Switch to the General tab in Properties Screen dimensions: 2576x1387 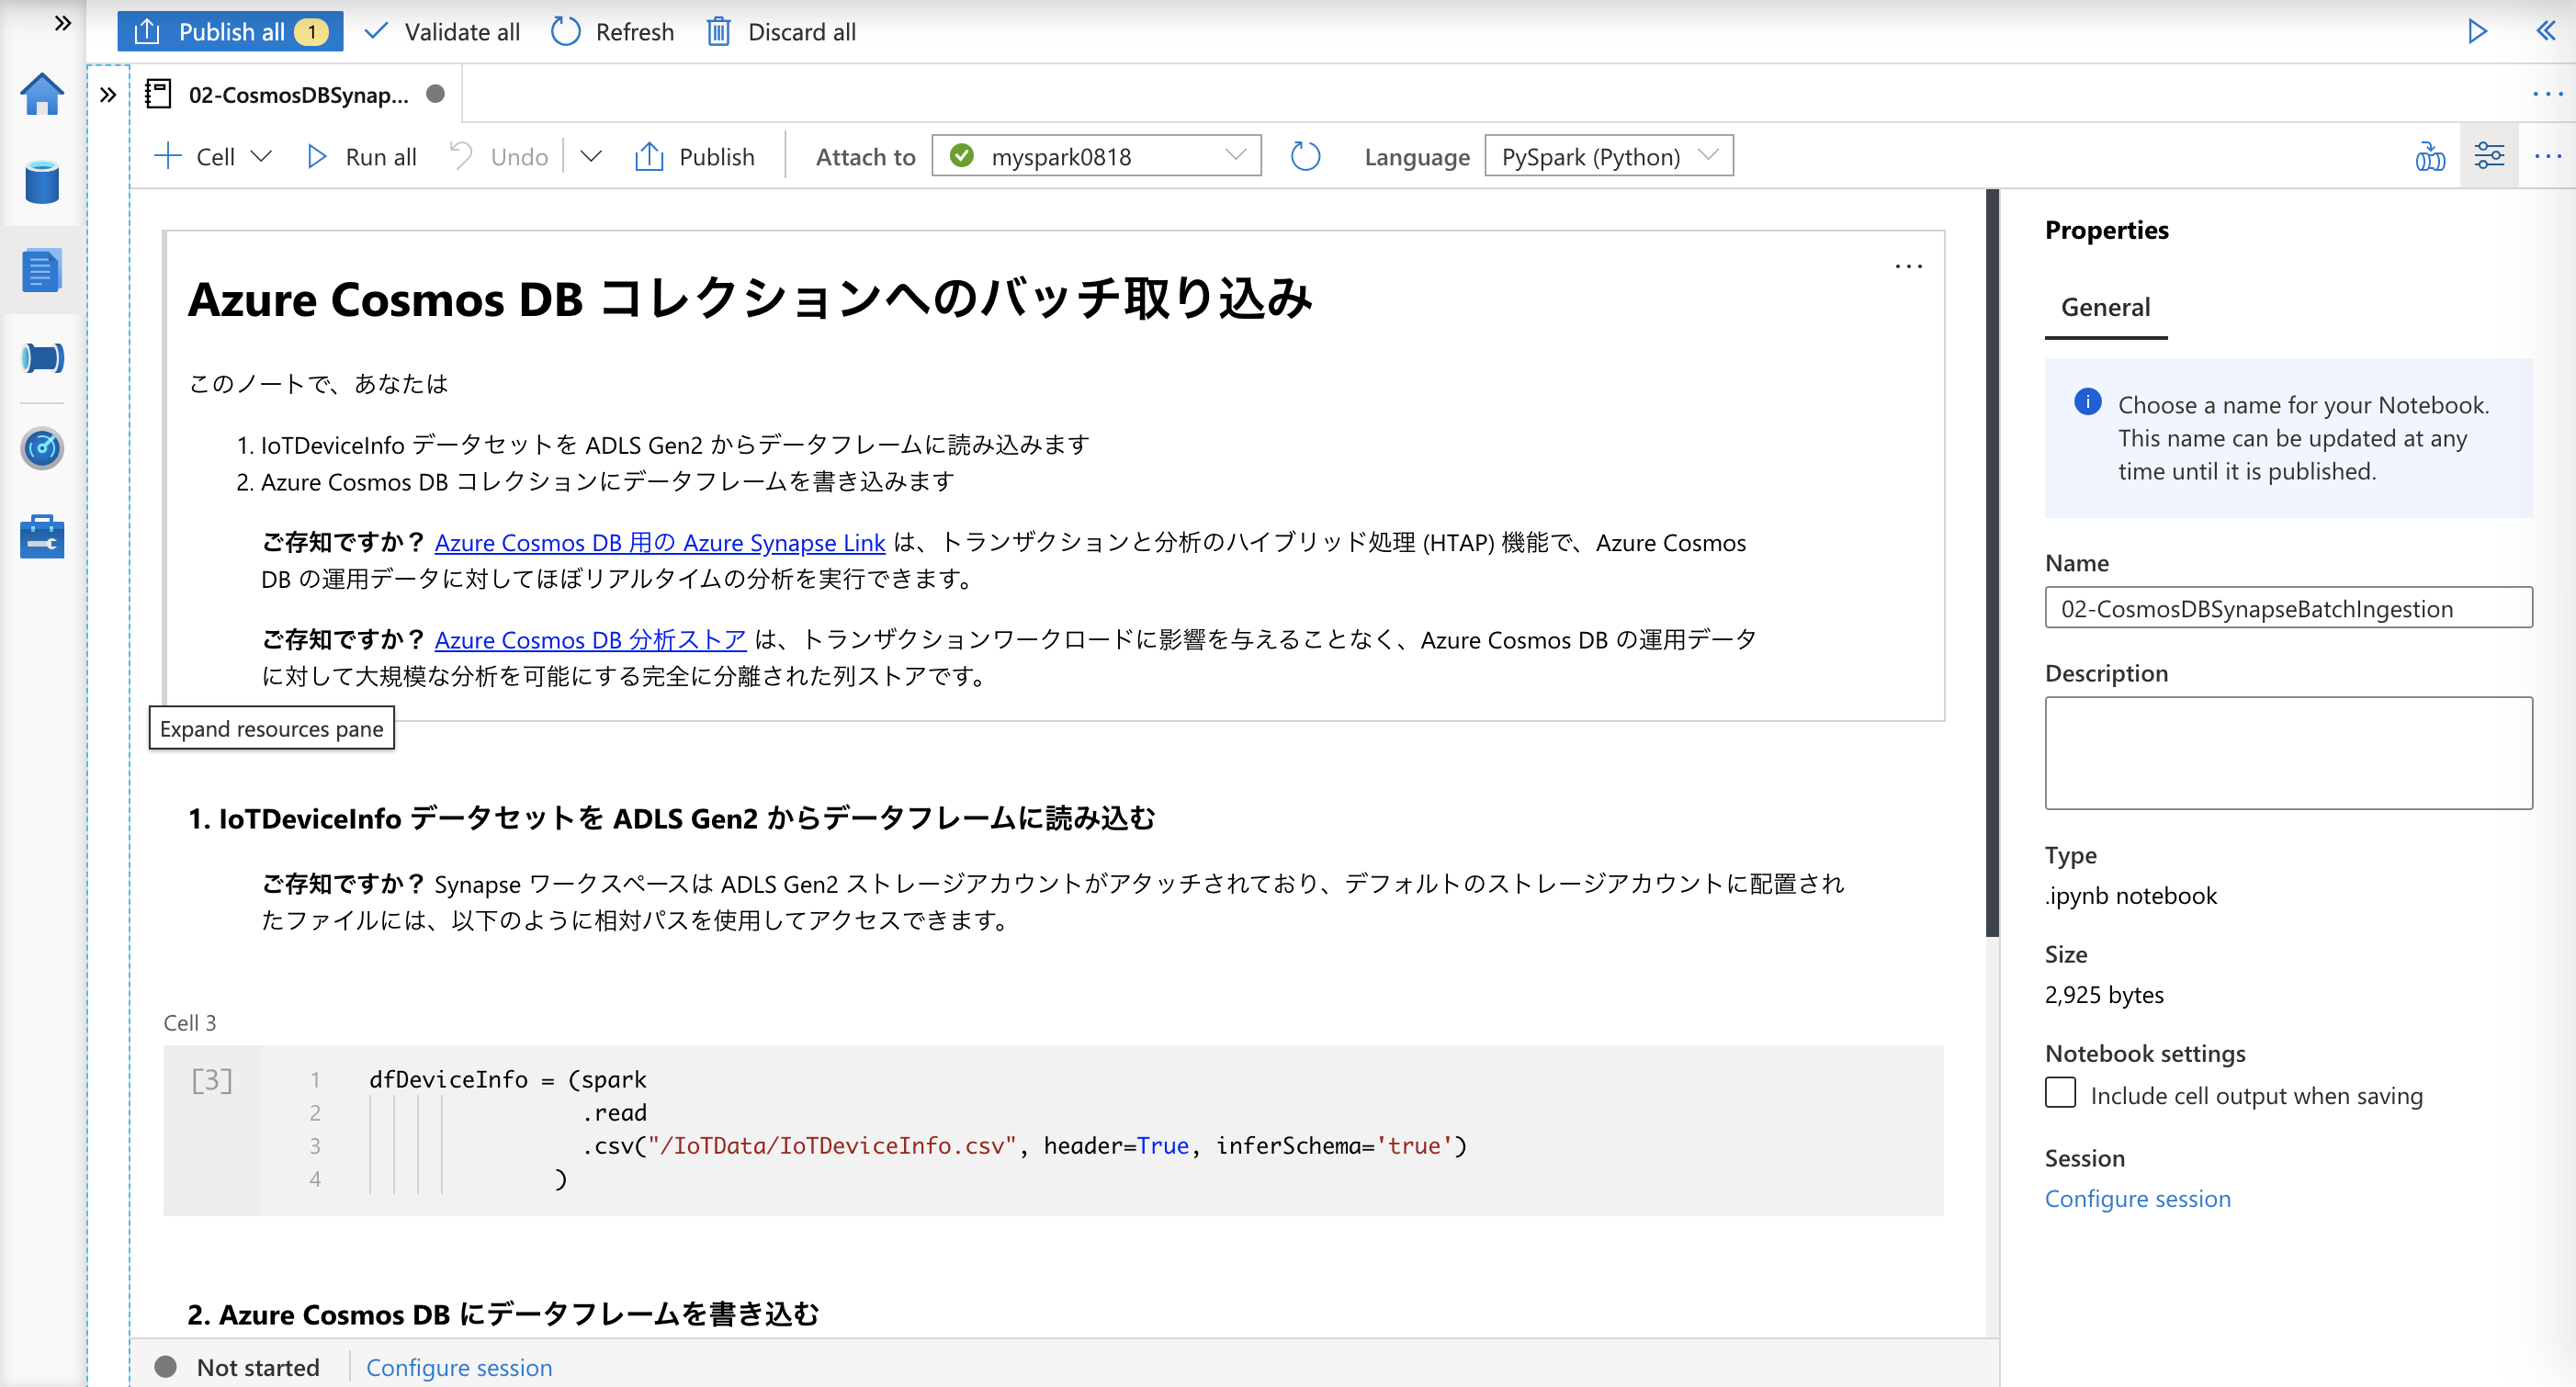click(2104, 307)
